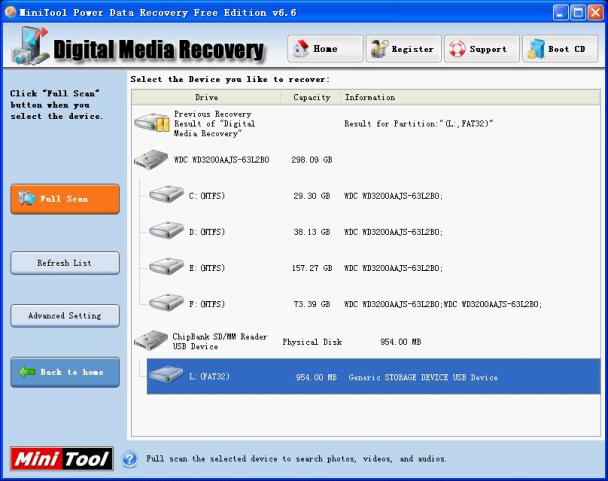Select the F: (NTFS) partition
608x481 pixels.
[x=373, y=304]
